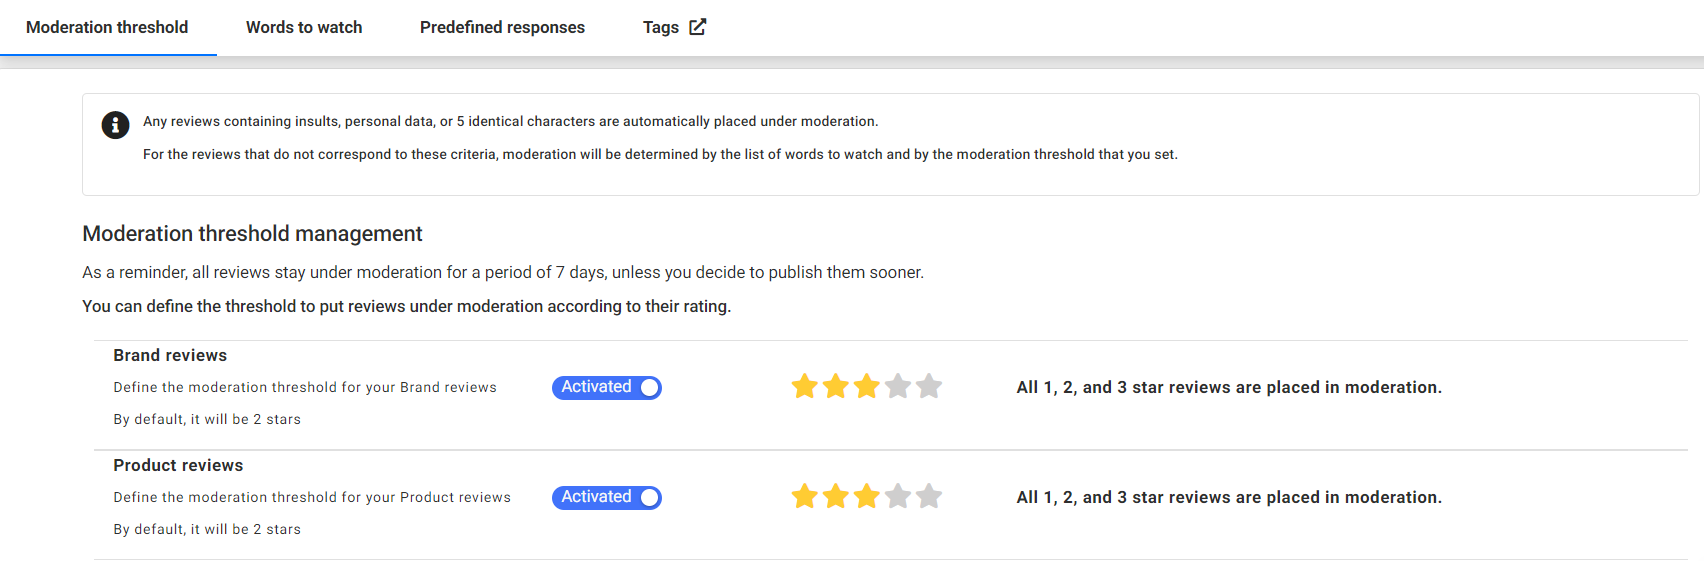Open the Tags tab
The image size is (1704, 561).
(x=661, y=28)
